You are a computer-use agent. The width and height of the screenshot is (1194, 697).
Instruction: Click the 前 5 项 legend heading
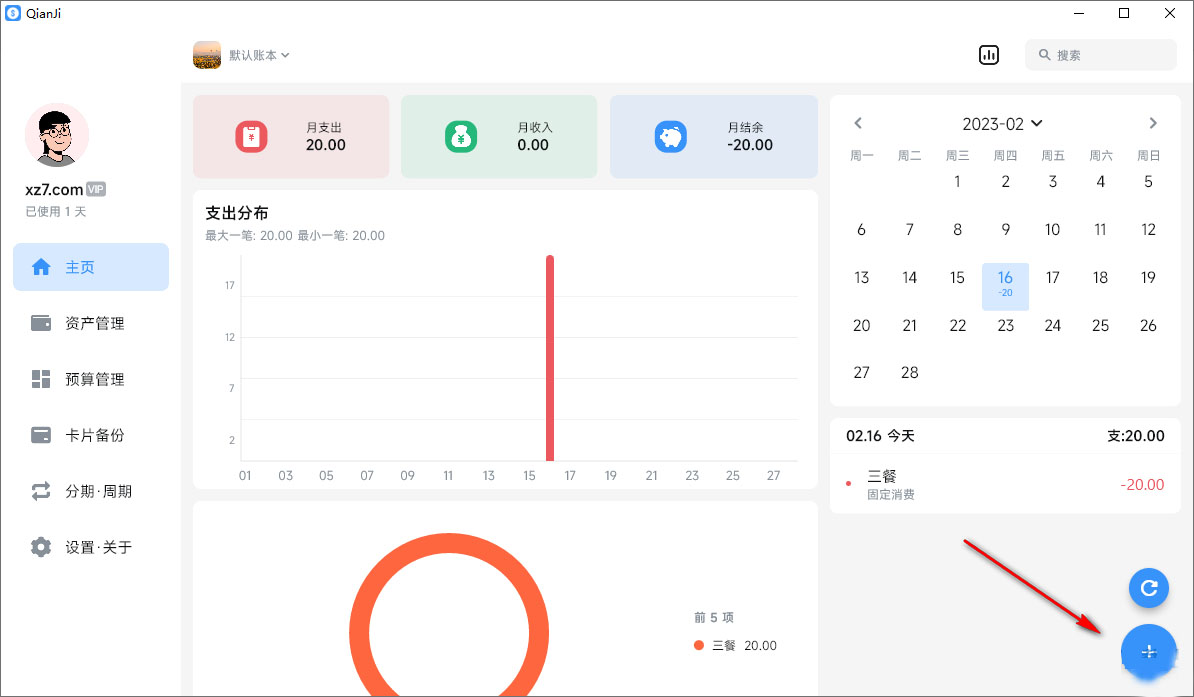[x=714, y=617]
